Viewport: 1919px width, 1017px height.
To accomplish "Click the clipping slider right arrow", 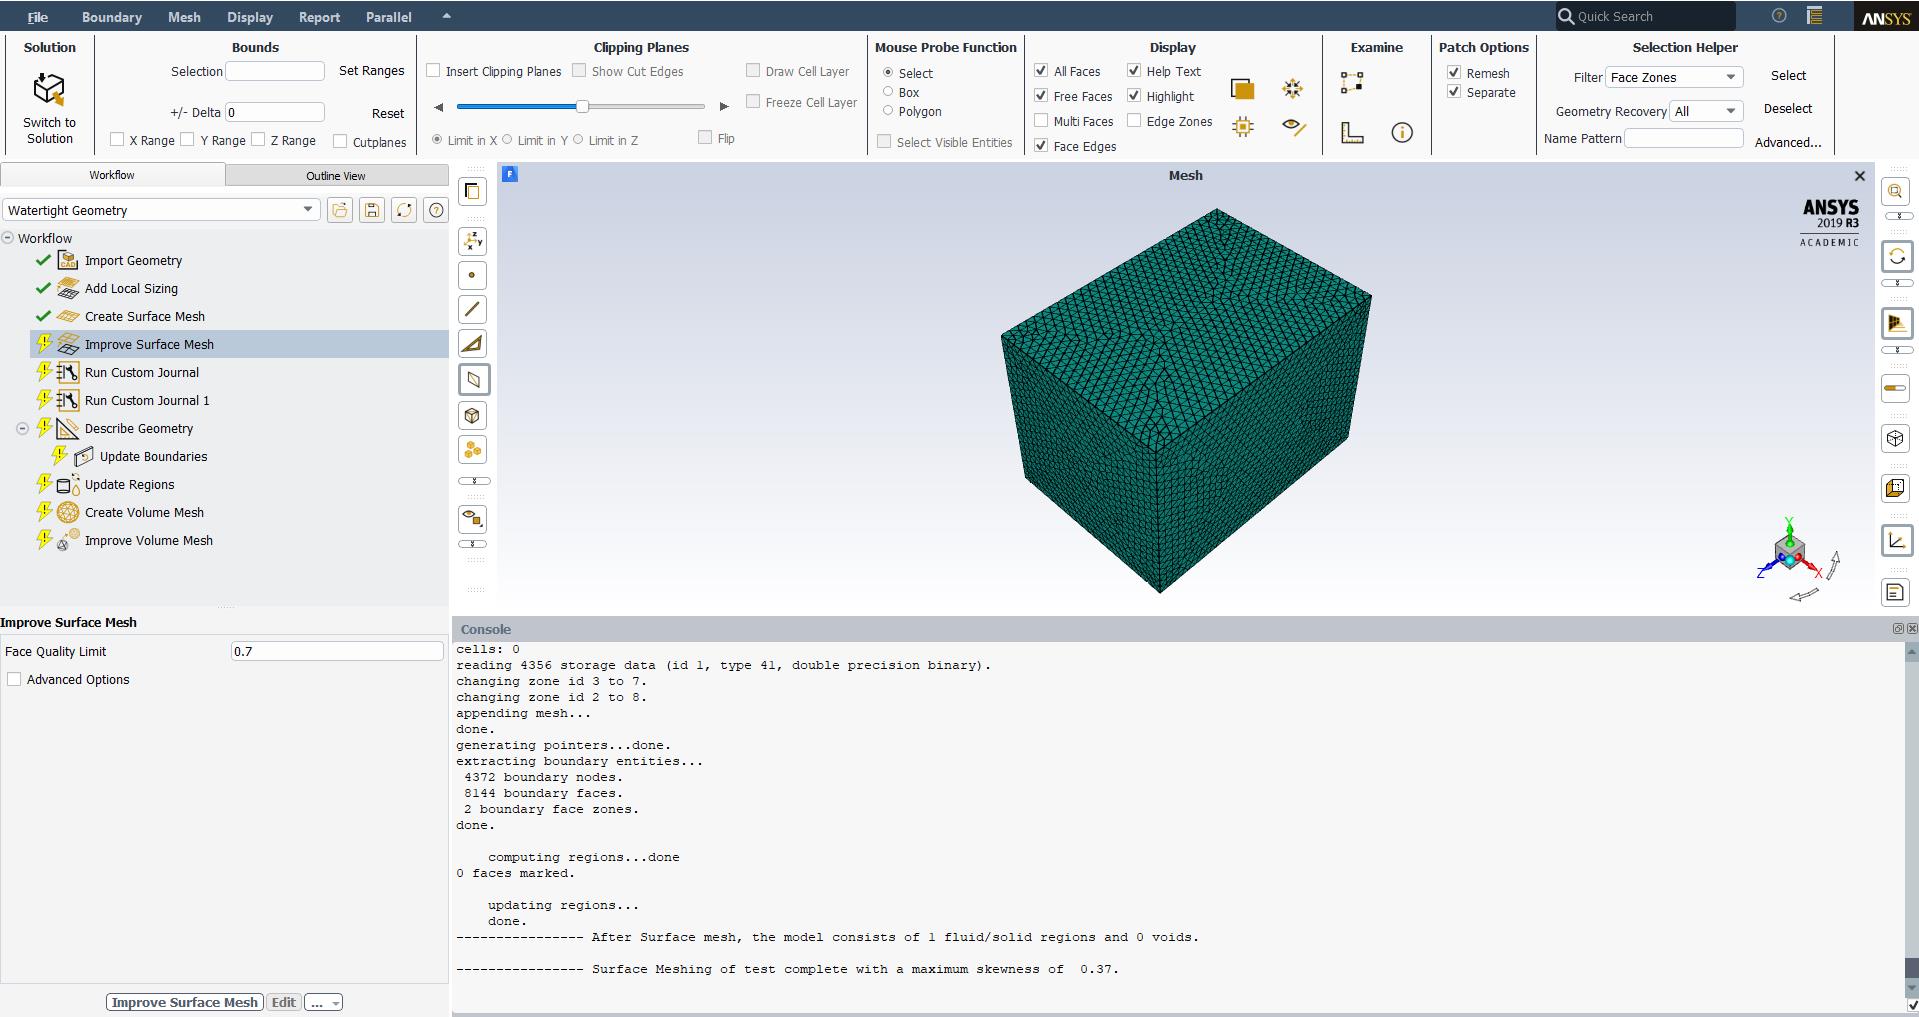I will (x=724, y=106).
